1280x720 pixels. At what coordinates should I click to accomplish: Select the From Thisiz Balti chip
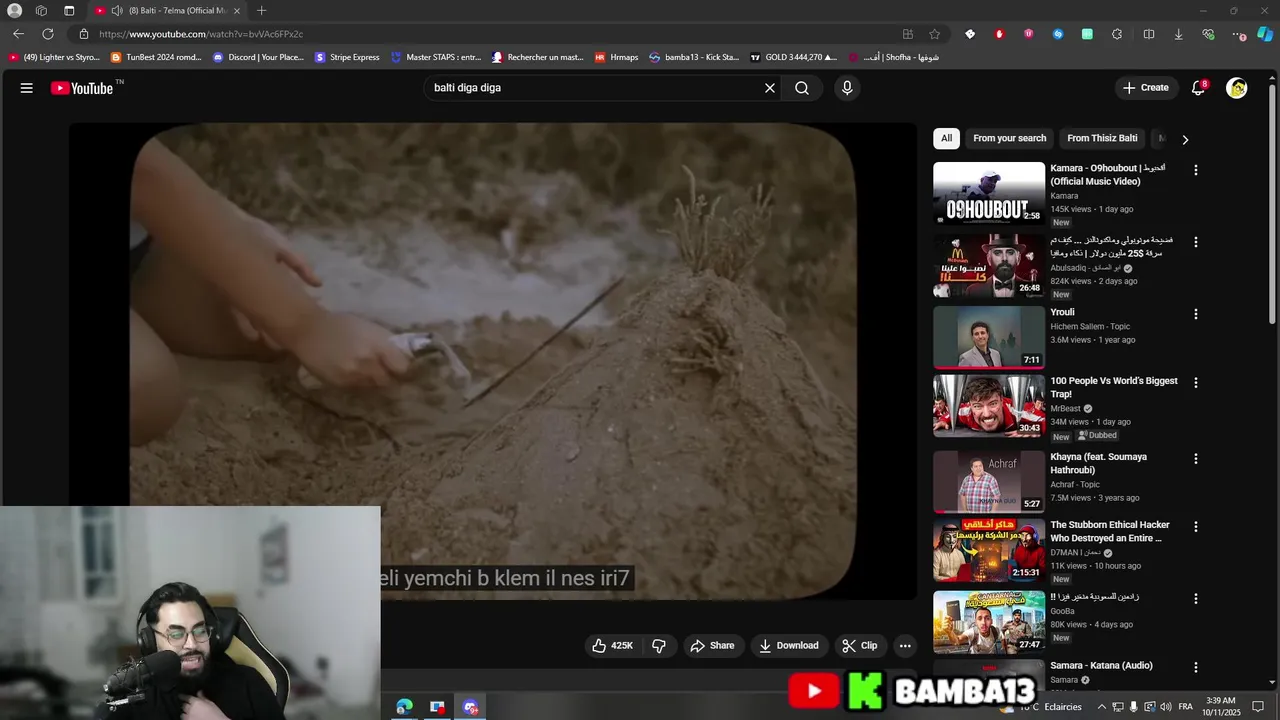[x=1102, y=138]
